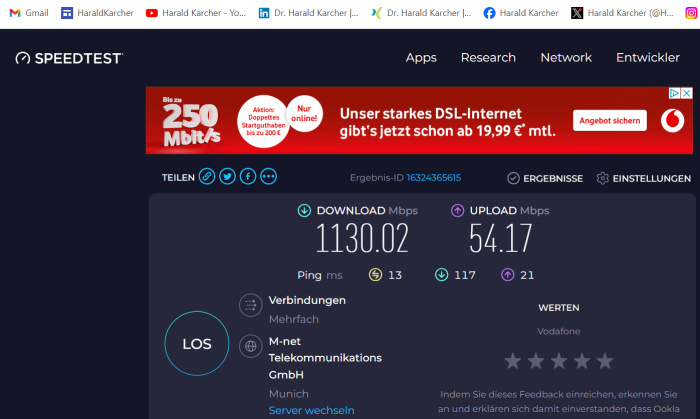Image resolution: width=700 pixels, height=419 pixels.
Task: Click the globe icon beside M-net server
Action: pyautogui.click(x=250, y=346)
